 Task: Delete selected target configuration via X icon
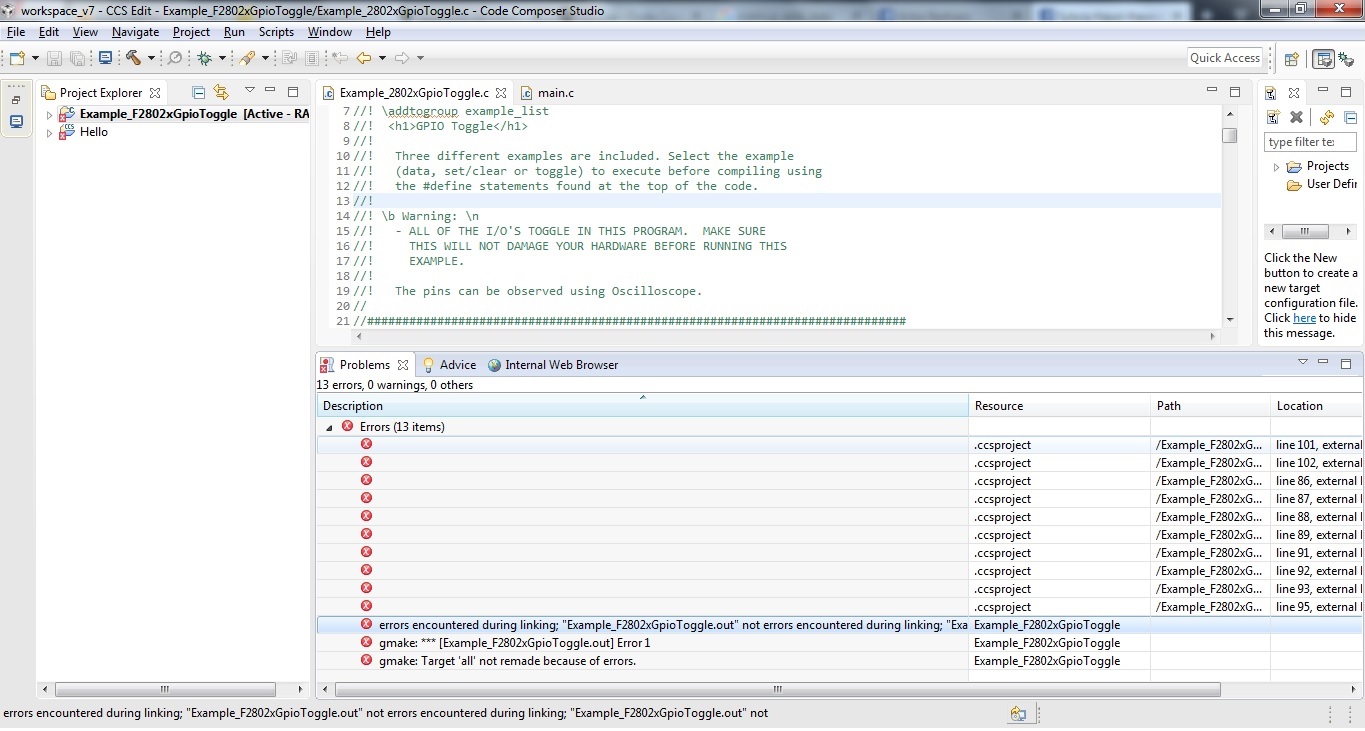pyautogui.click(x=1295, y=117)
